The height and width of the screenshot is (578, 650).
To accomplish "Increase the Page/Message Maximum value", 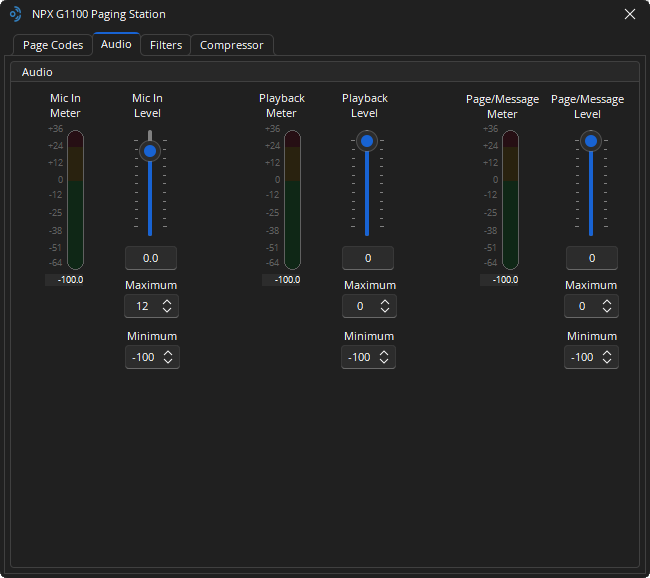I will 607,302.
